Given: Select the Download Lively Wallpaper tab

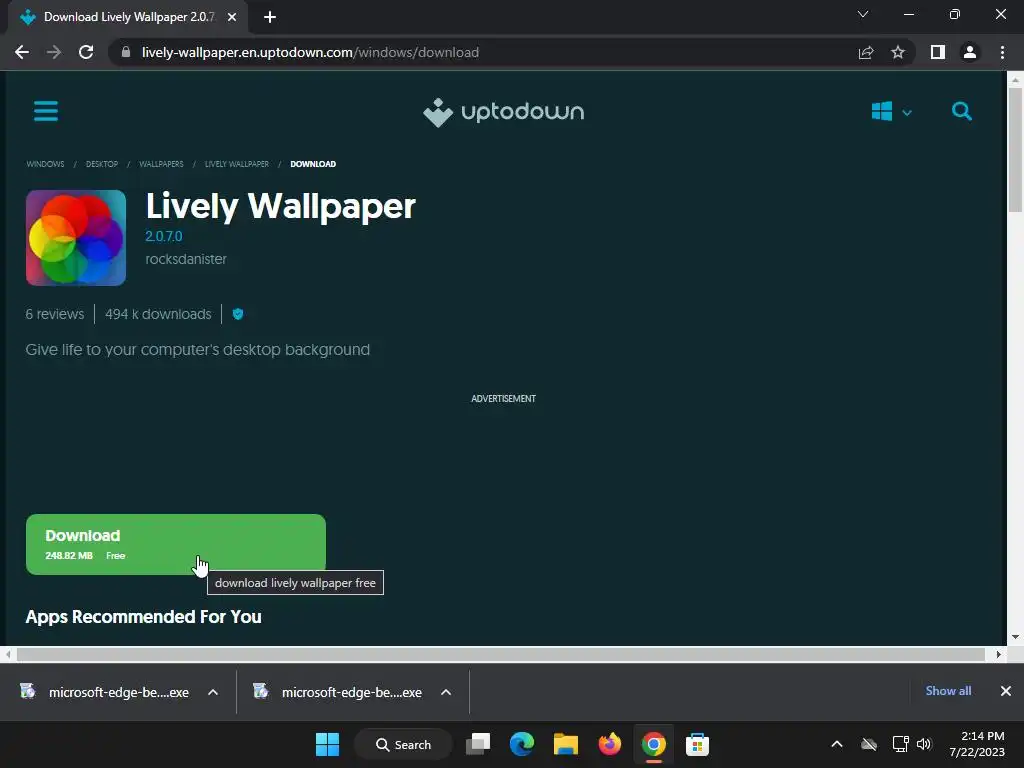Looking at the screenshot, I should coord(127,17).
